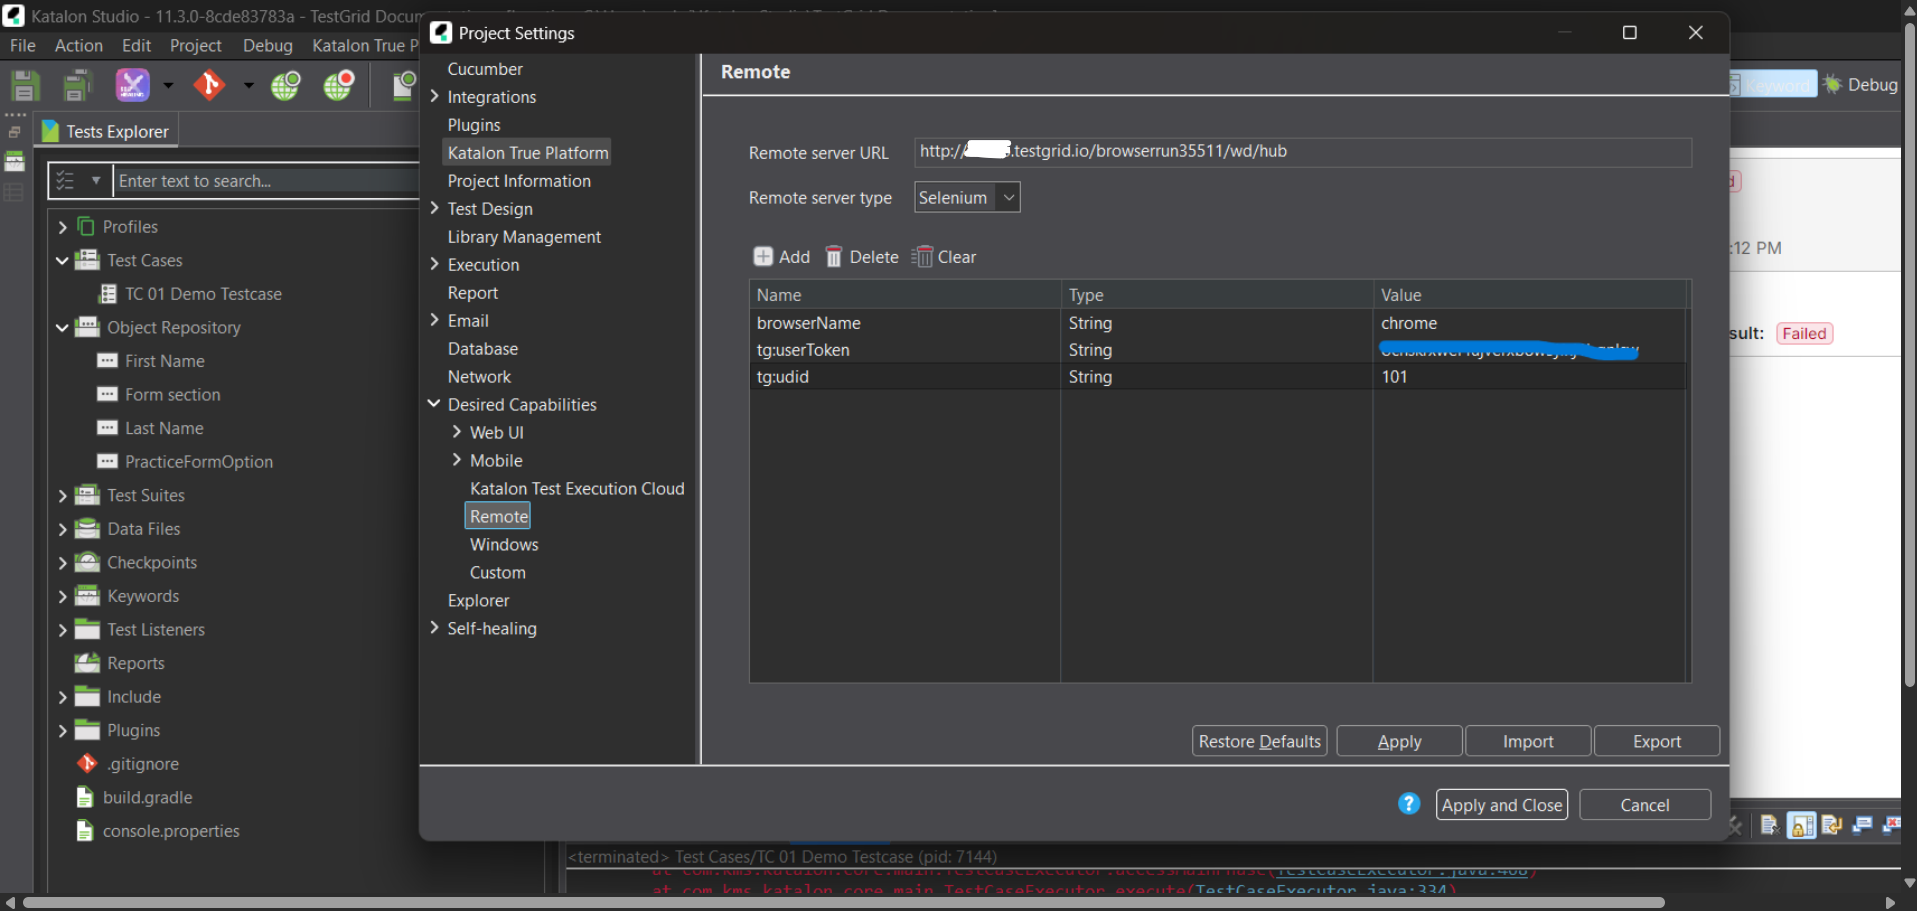The height and width of the screenshot is (911, 1917).
Task: Click the trash icon to Delete the capability
Action: coord(834,257)
